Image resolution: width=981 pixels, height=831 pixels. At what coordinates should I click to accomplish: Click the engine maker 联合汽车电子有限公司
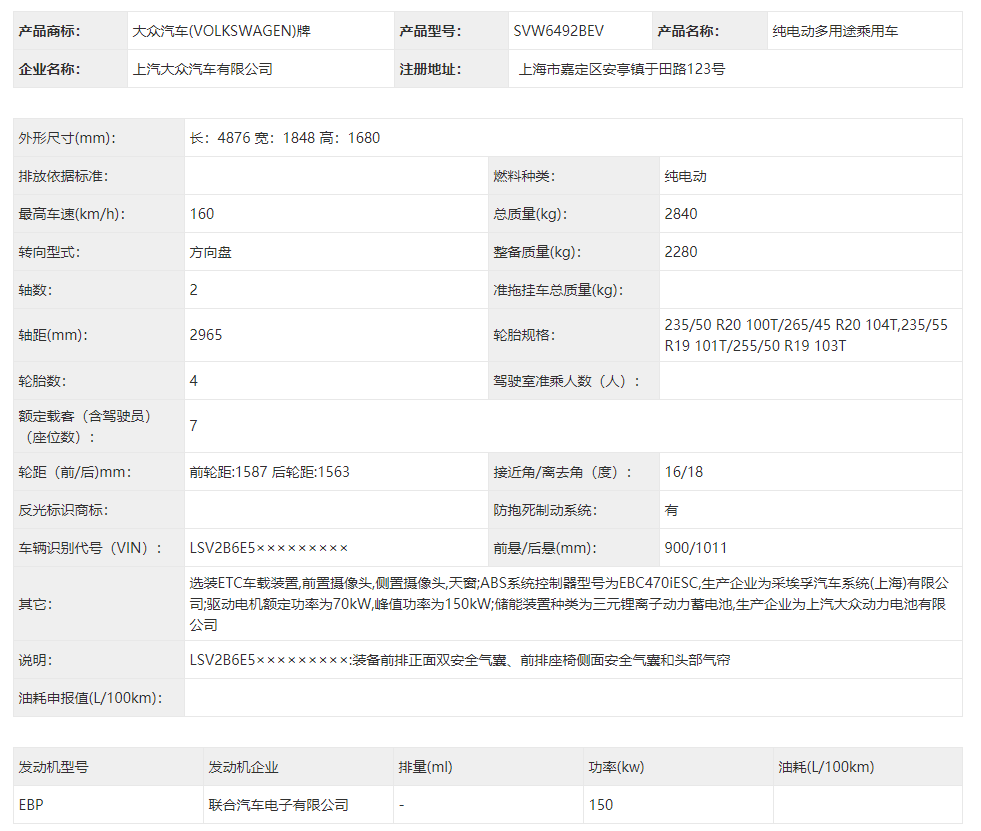[x=278, y=805]
